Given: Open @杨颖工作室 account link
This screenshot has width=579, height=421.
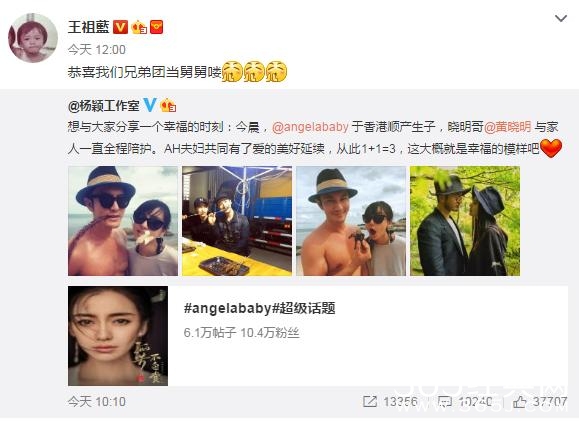Looking at the screenshot, I should [104, 106].
